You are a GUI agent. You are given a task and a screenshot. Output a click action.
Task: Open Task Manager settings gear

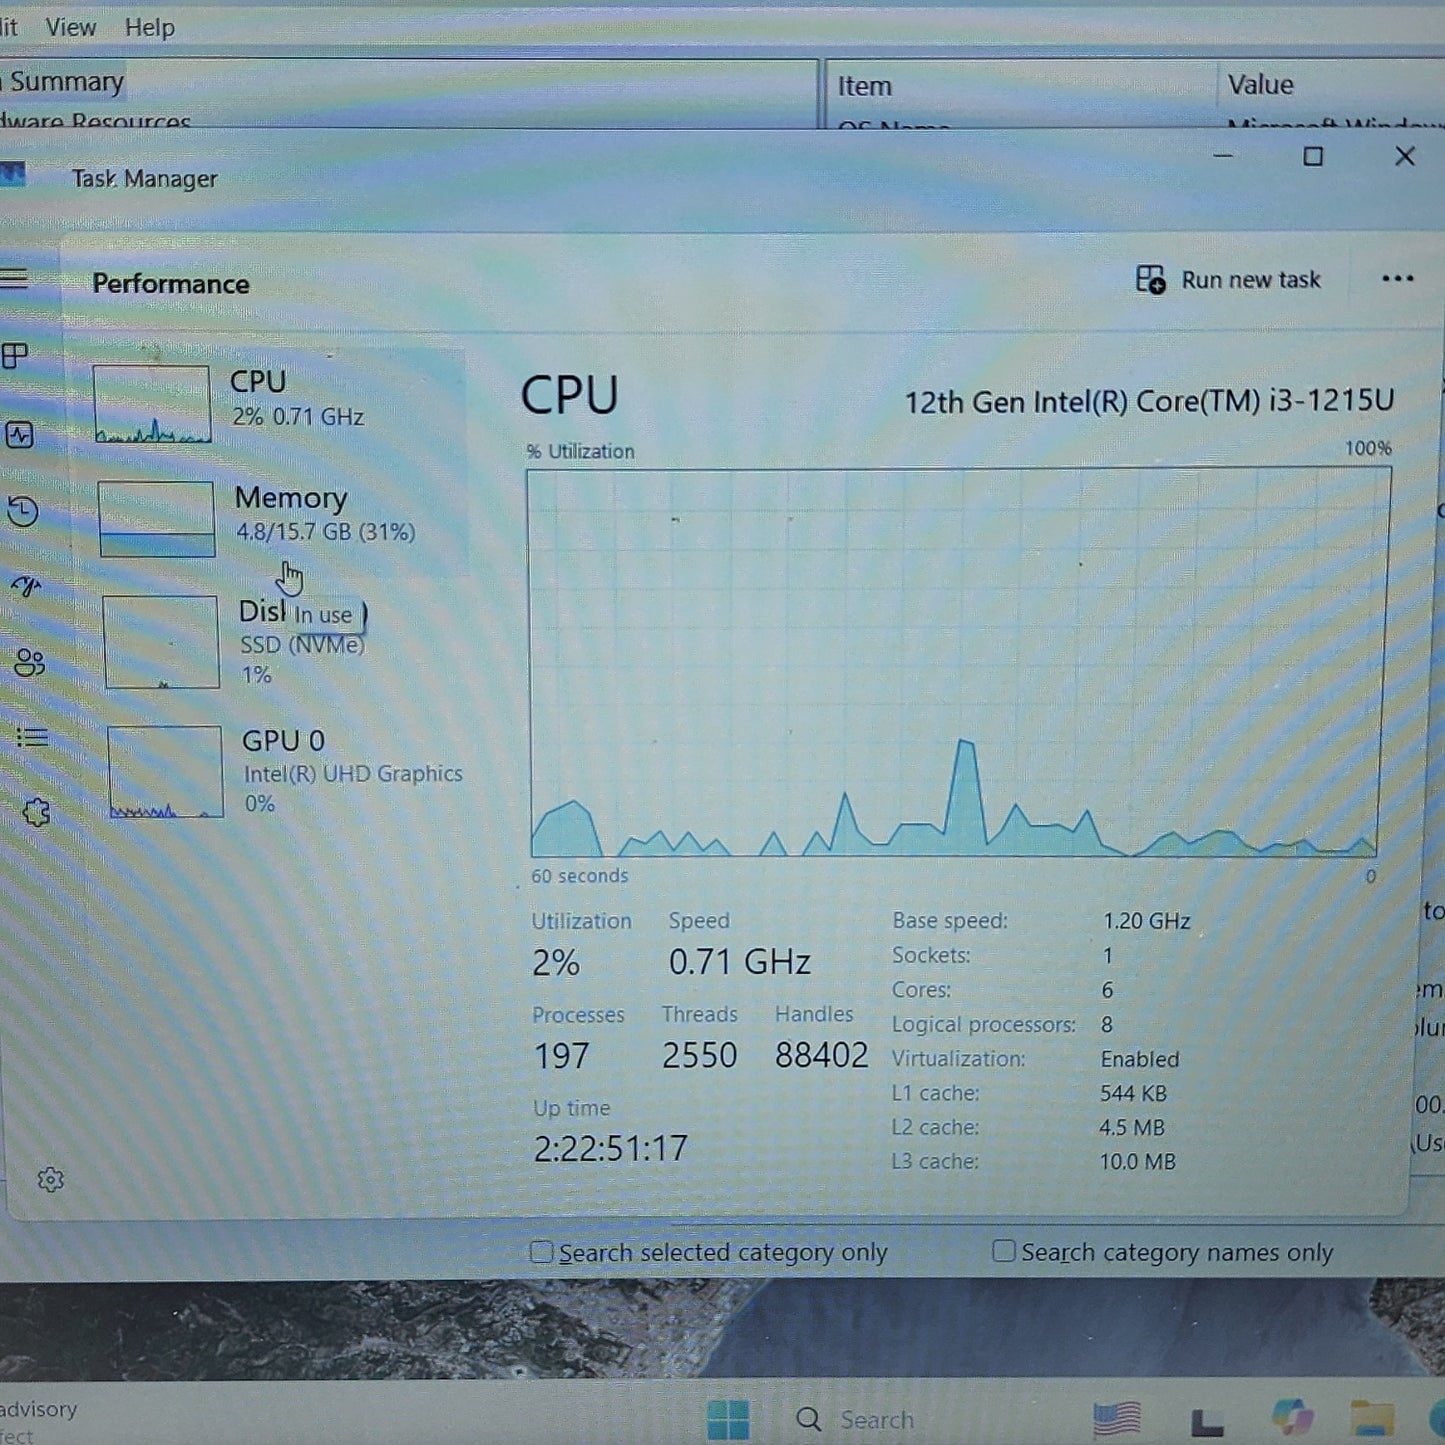click(51, 1180)
